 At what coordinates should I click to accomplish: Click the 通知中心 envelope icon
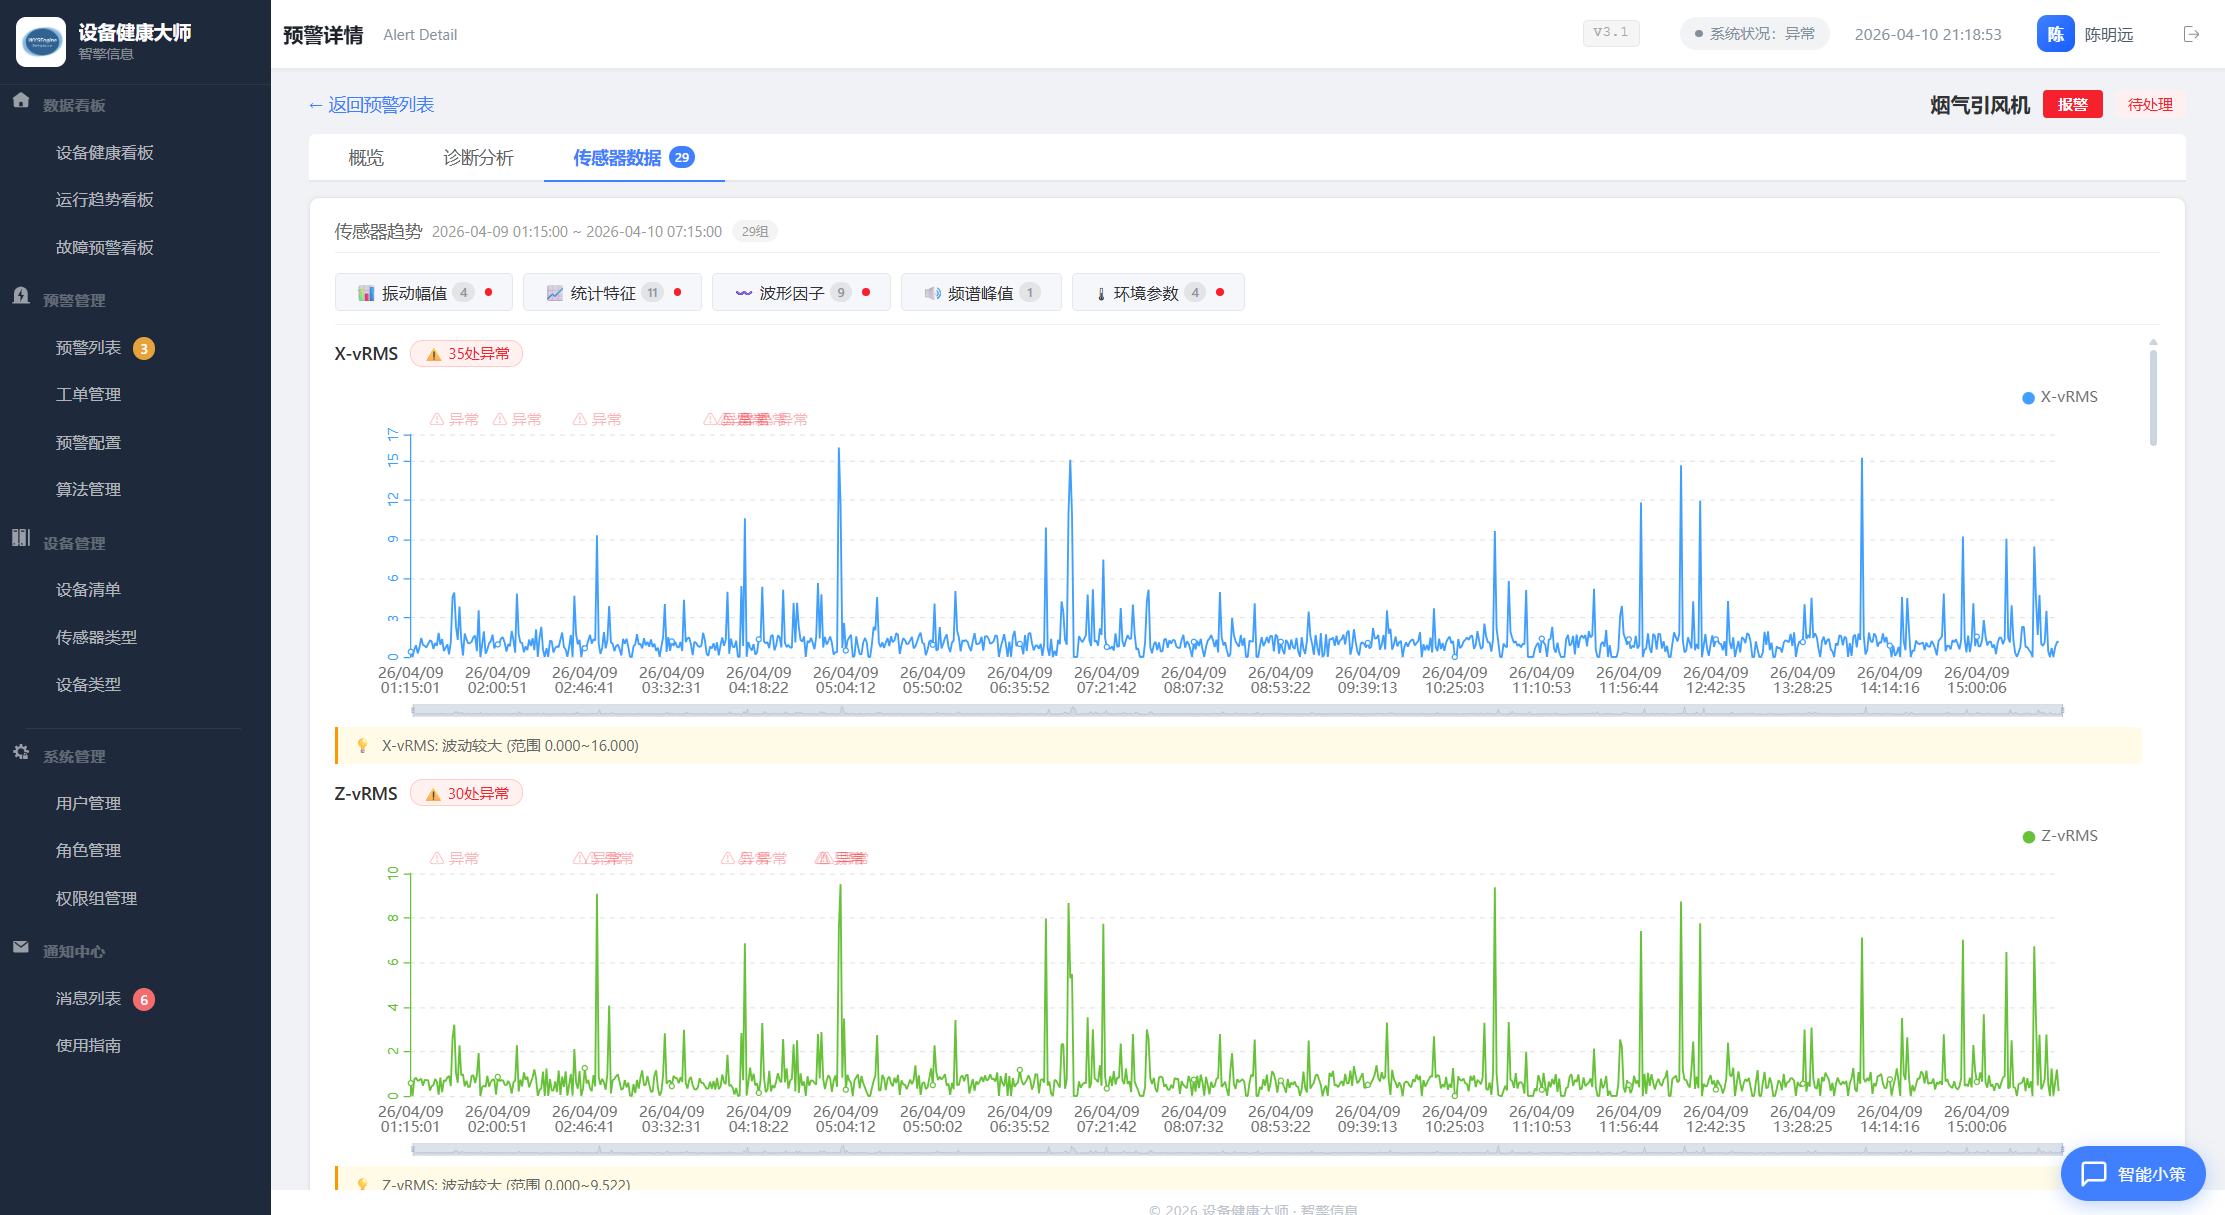(21, 948)
